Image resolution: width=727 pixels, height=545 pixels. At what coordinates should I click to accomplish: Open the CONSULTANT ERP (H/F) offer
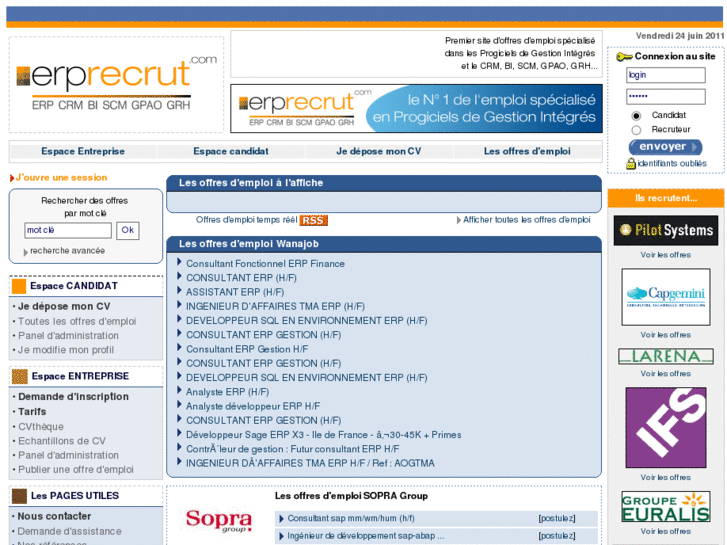(x=241, y=278)
